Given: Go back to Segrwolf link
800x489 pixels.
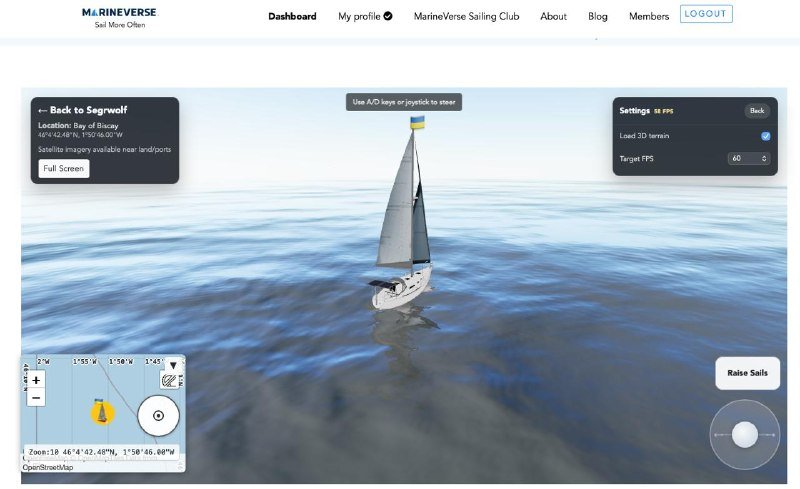Looking at the screenshot, I should 83,110.
